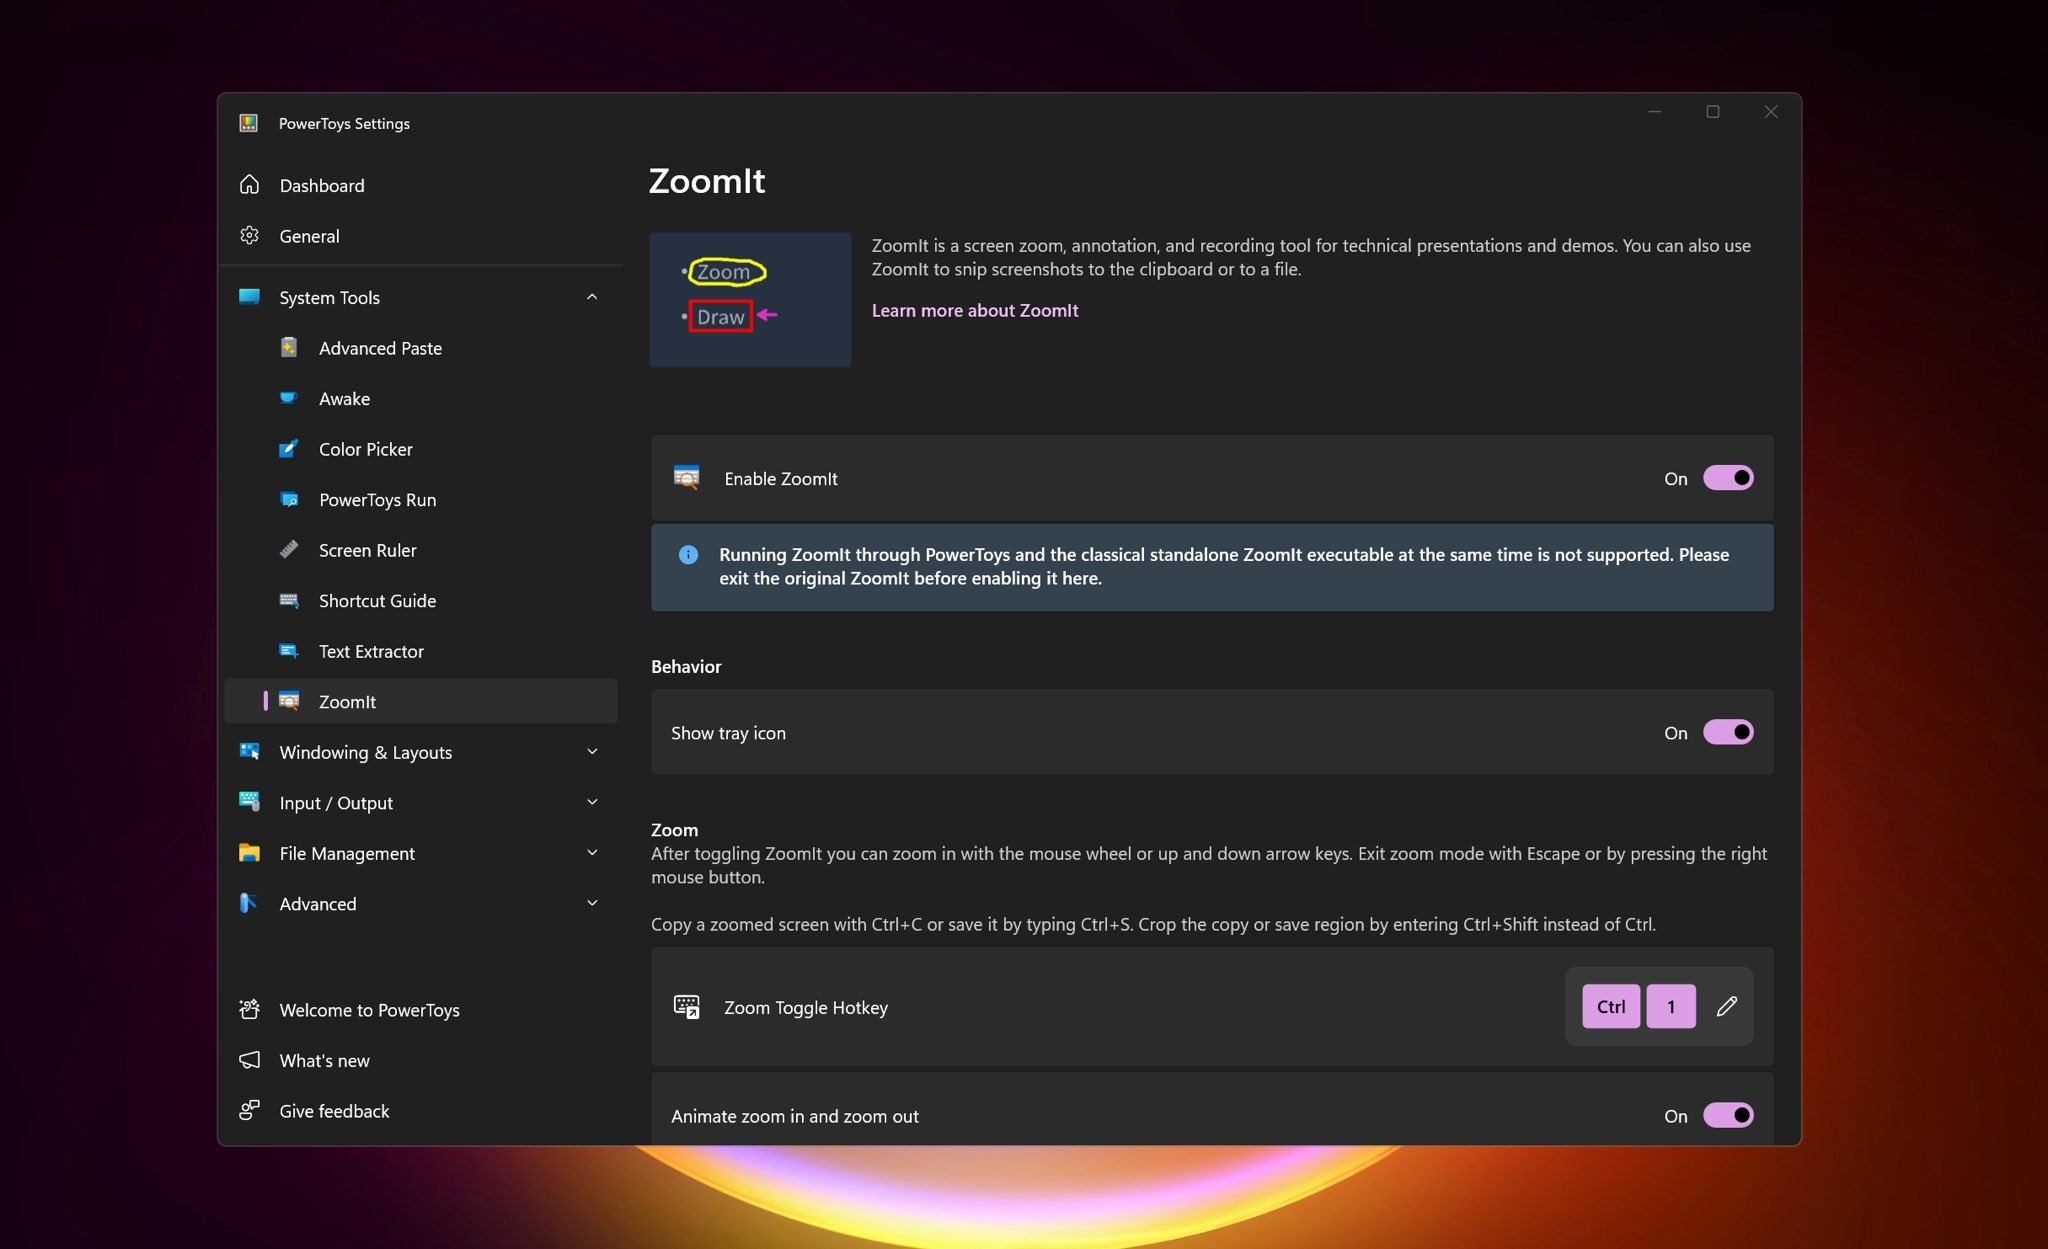Click the 1 hotkey key button

[x=1671, y=1006]
